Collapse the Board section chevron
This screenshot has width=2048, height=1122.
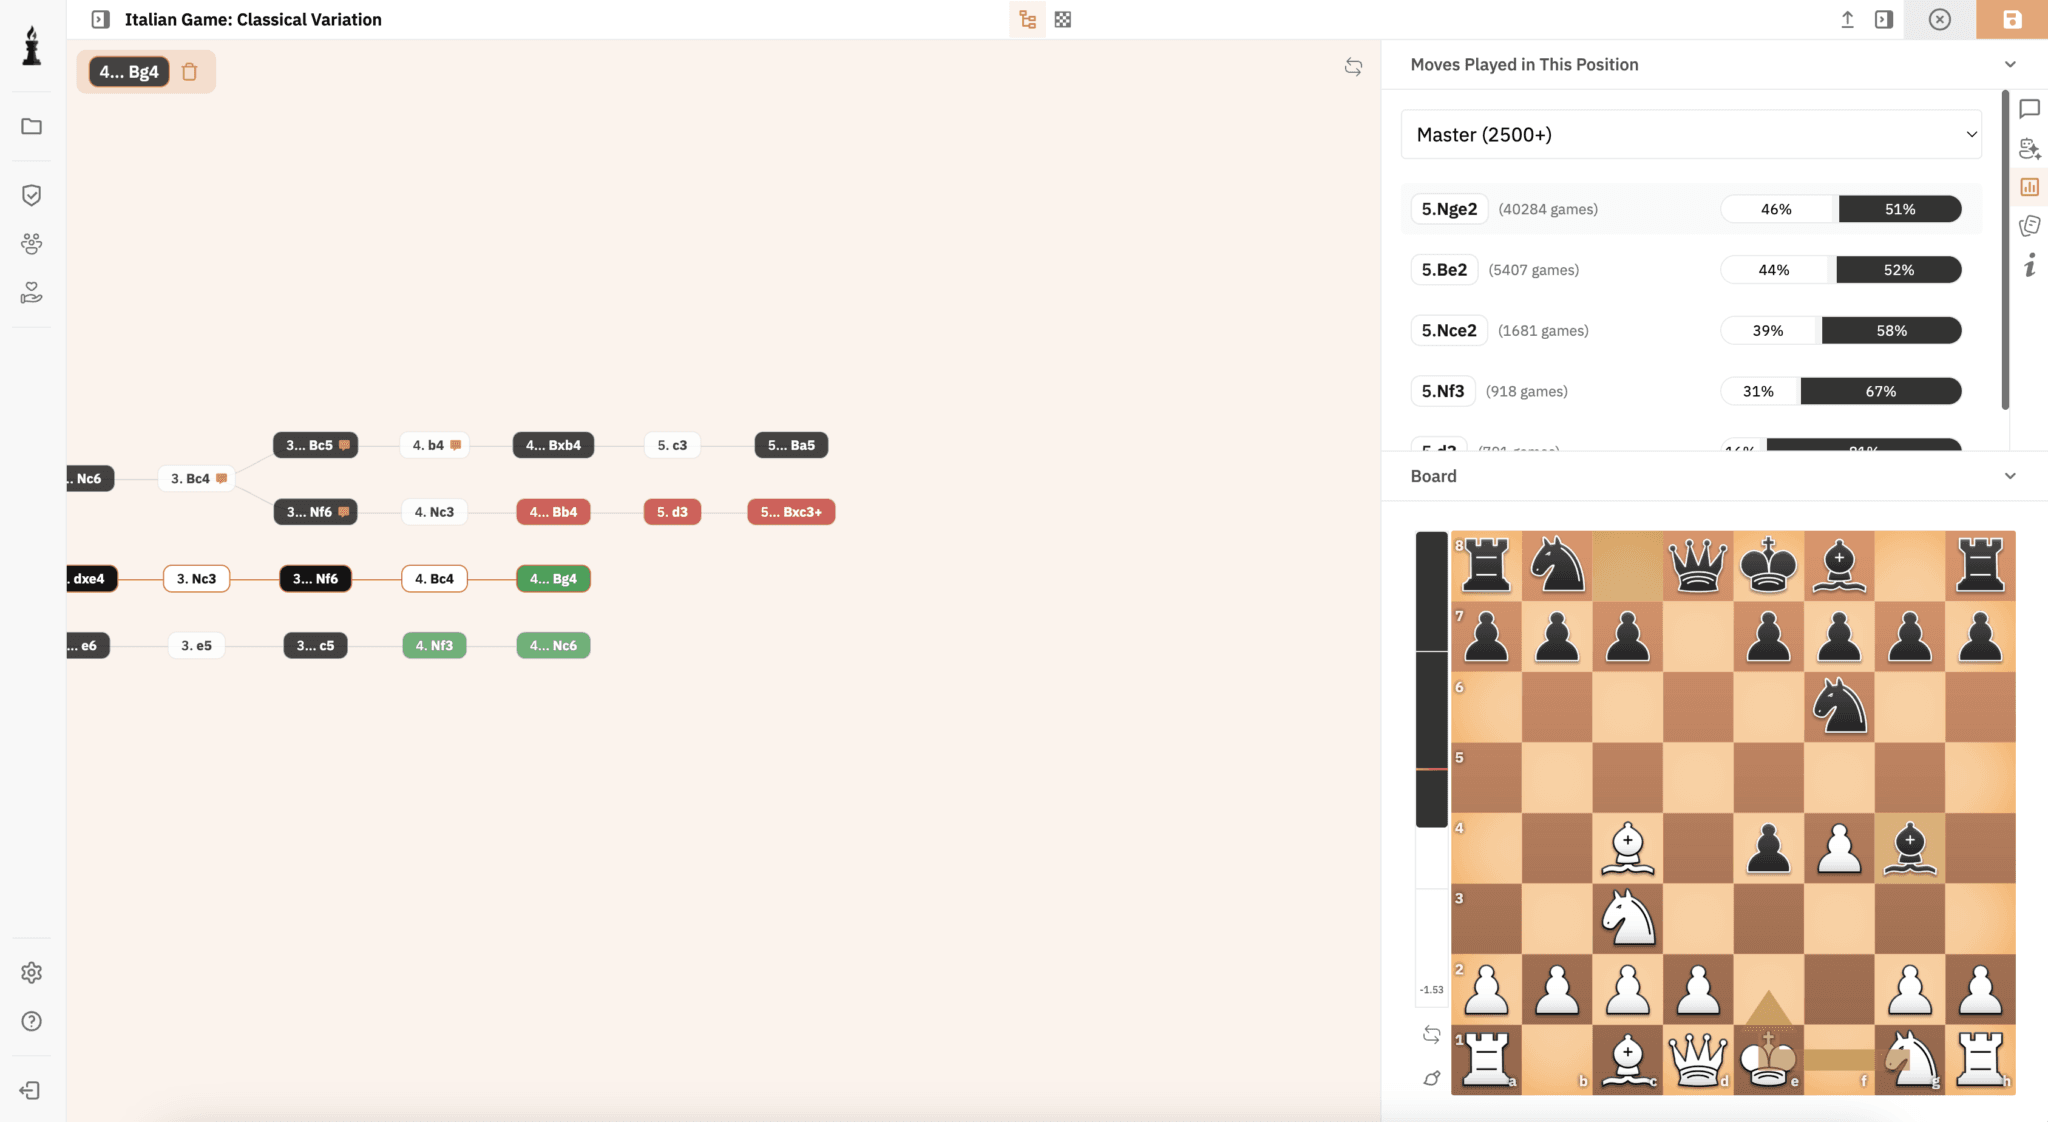coord(2010,476)
